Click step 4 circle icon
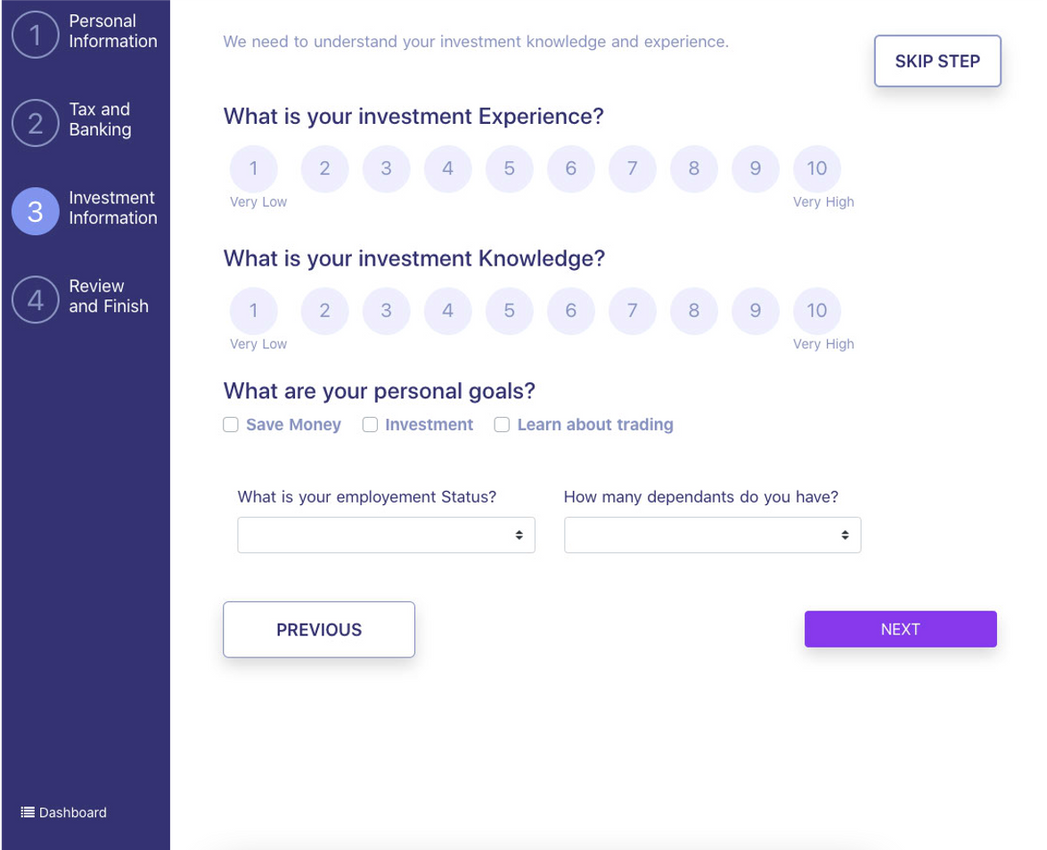 tap(35, 299)
